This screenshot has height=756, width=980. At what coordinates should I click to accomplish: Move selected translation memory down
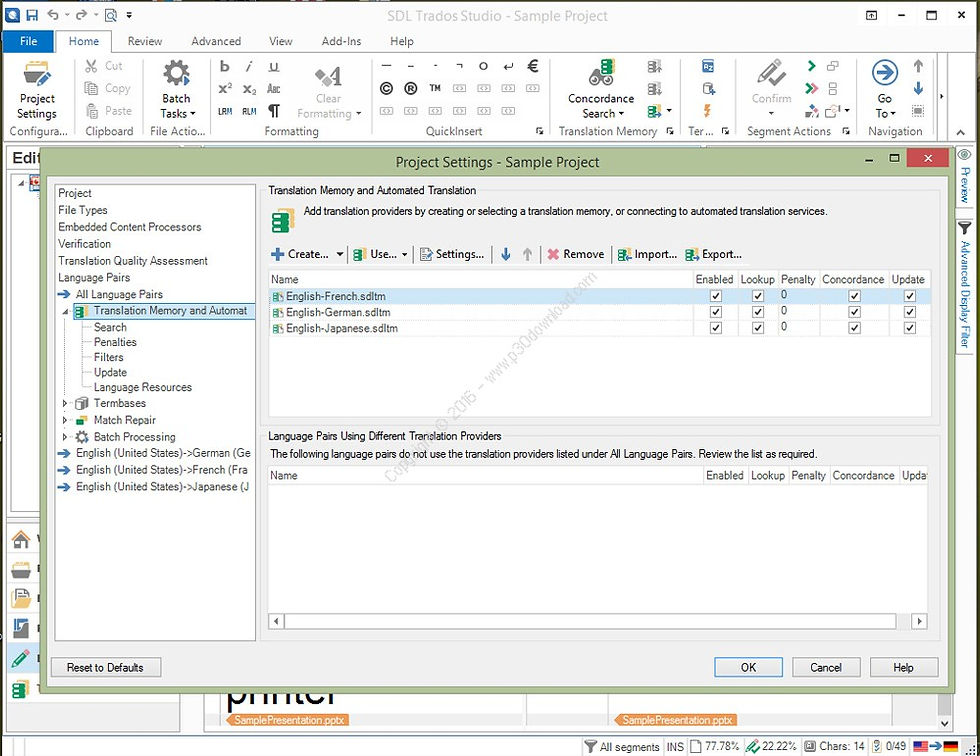[x=506, y=254]
